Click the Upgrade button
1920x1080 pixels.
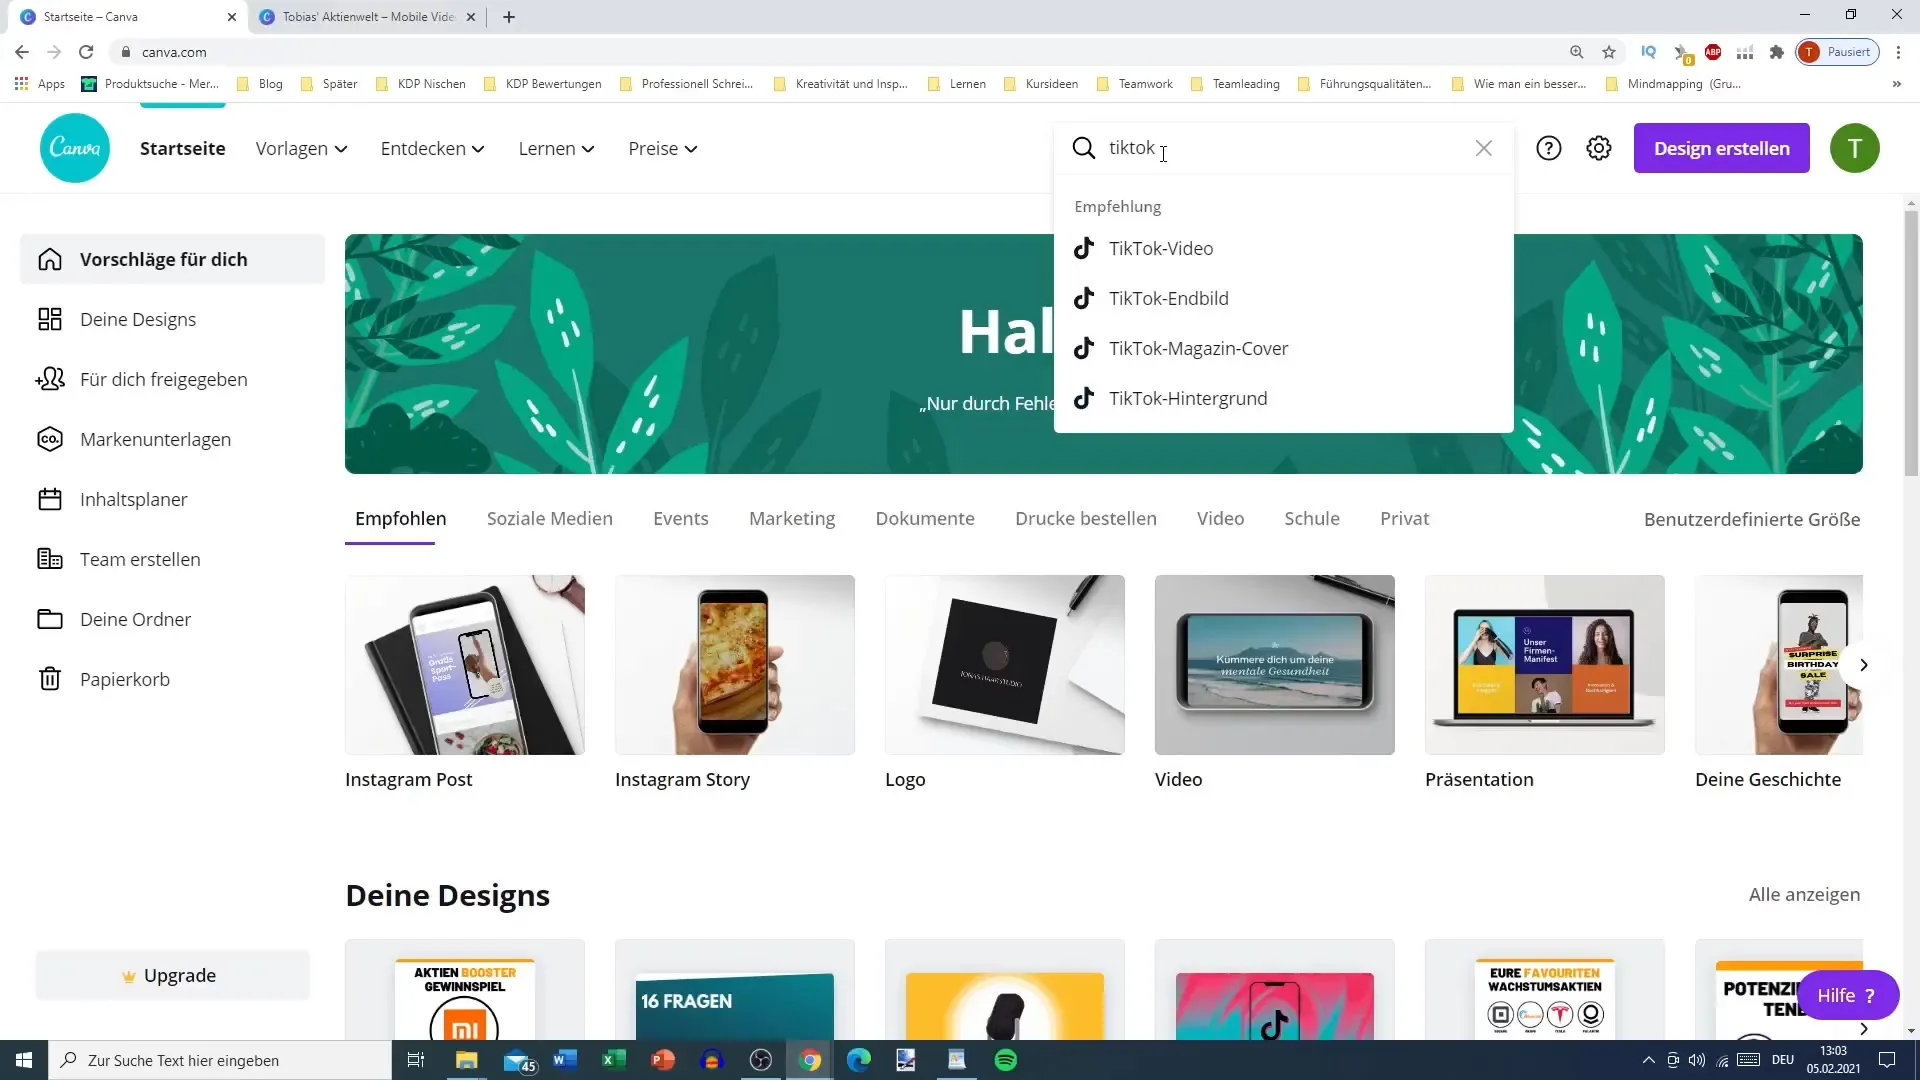click(x=173, y=975)
